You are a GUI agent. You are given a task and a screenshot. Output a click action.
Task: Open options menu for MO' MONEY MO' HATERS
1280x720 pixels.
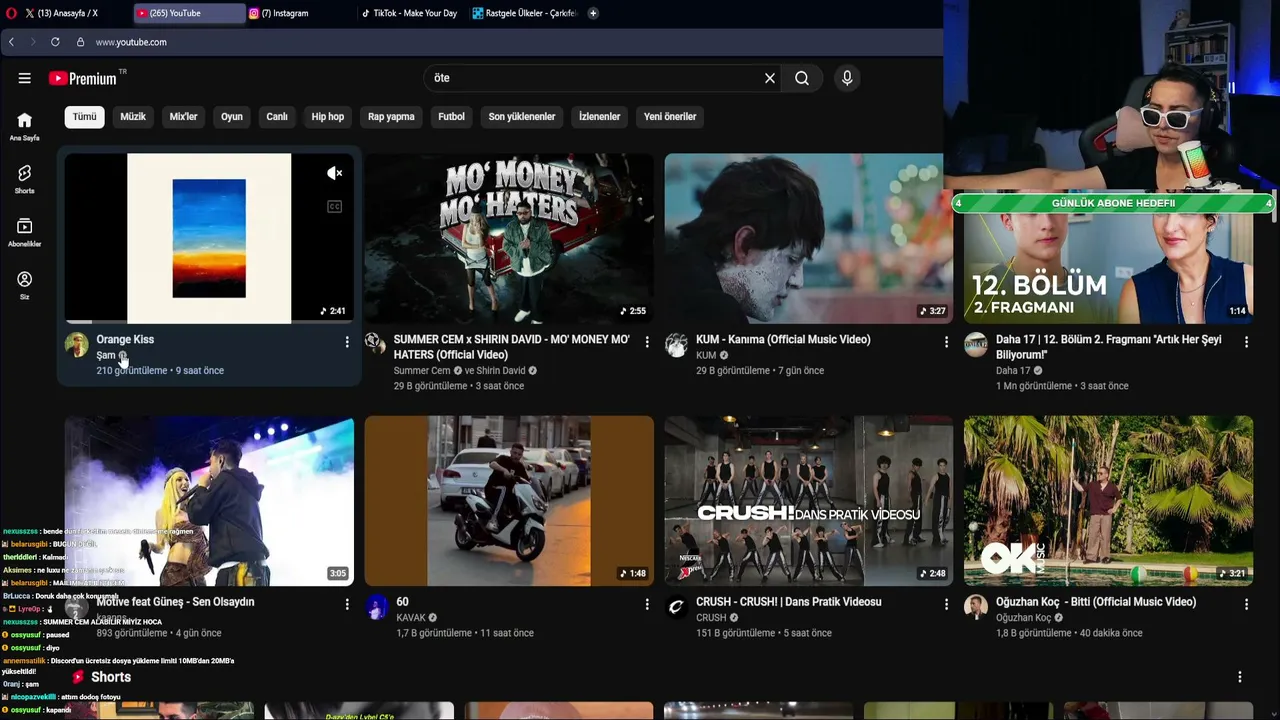pos(647,342)
